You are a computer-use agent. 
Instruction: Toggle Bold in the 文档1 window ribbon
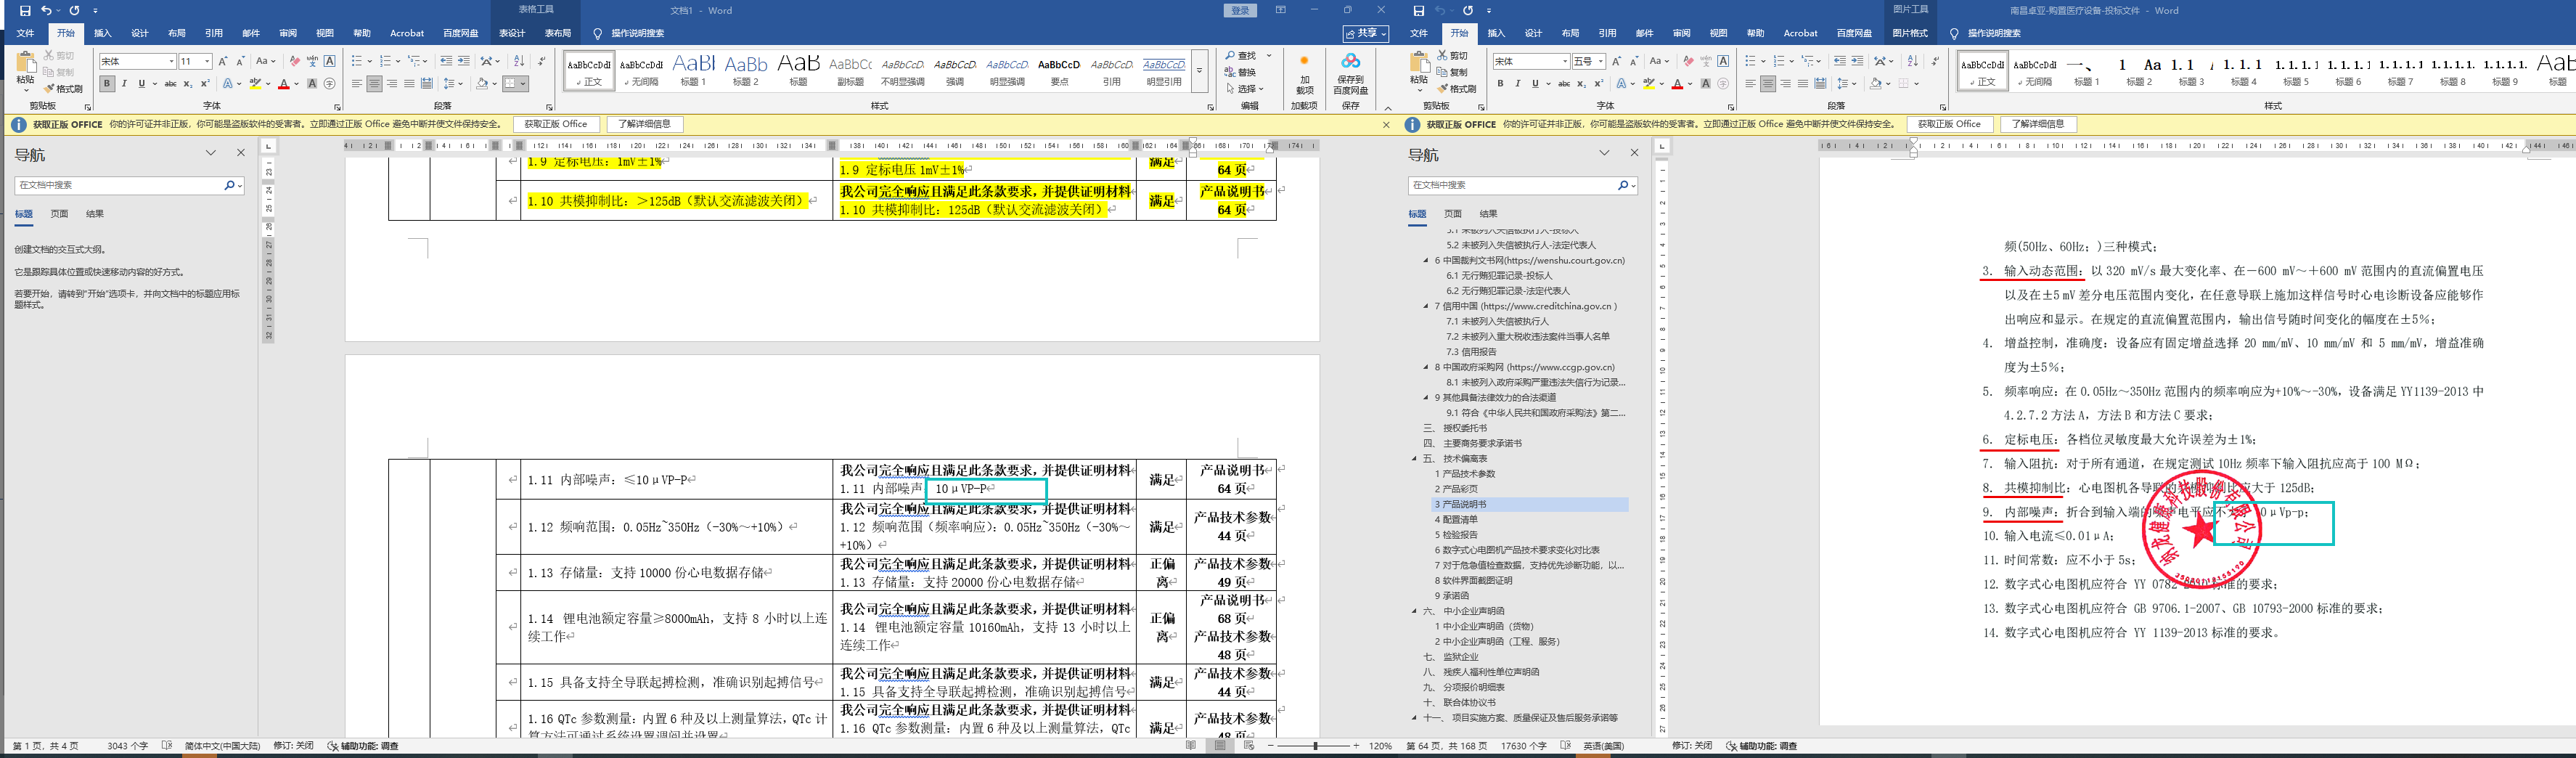click(x=107, y=84)
